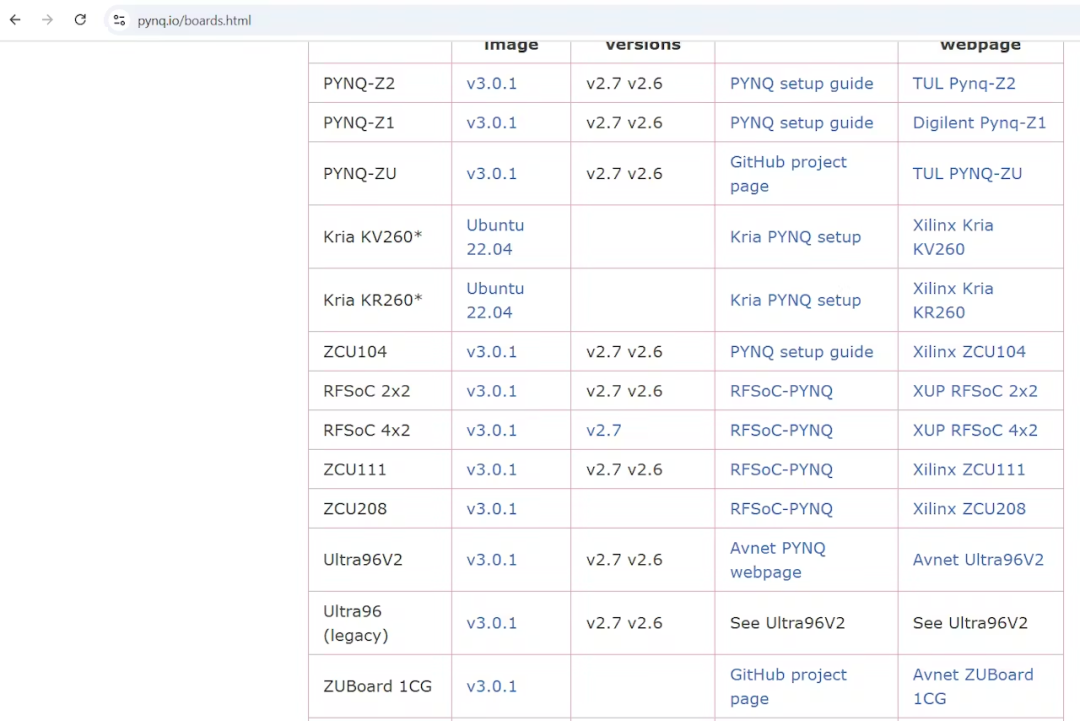Open RFSoC-PYNQ link for RFSoC 2x2

point(781,391)
